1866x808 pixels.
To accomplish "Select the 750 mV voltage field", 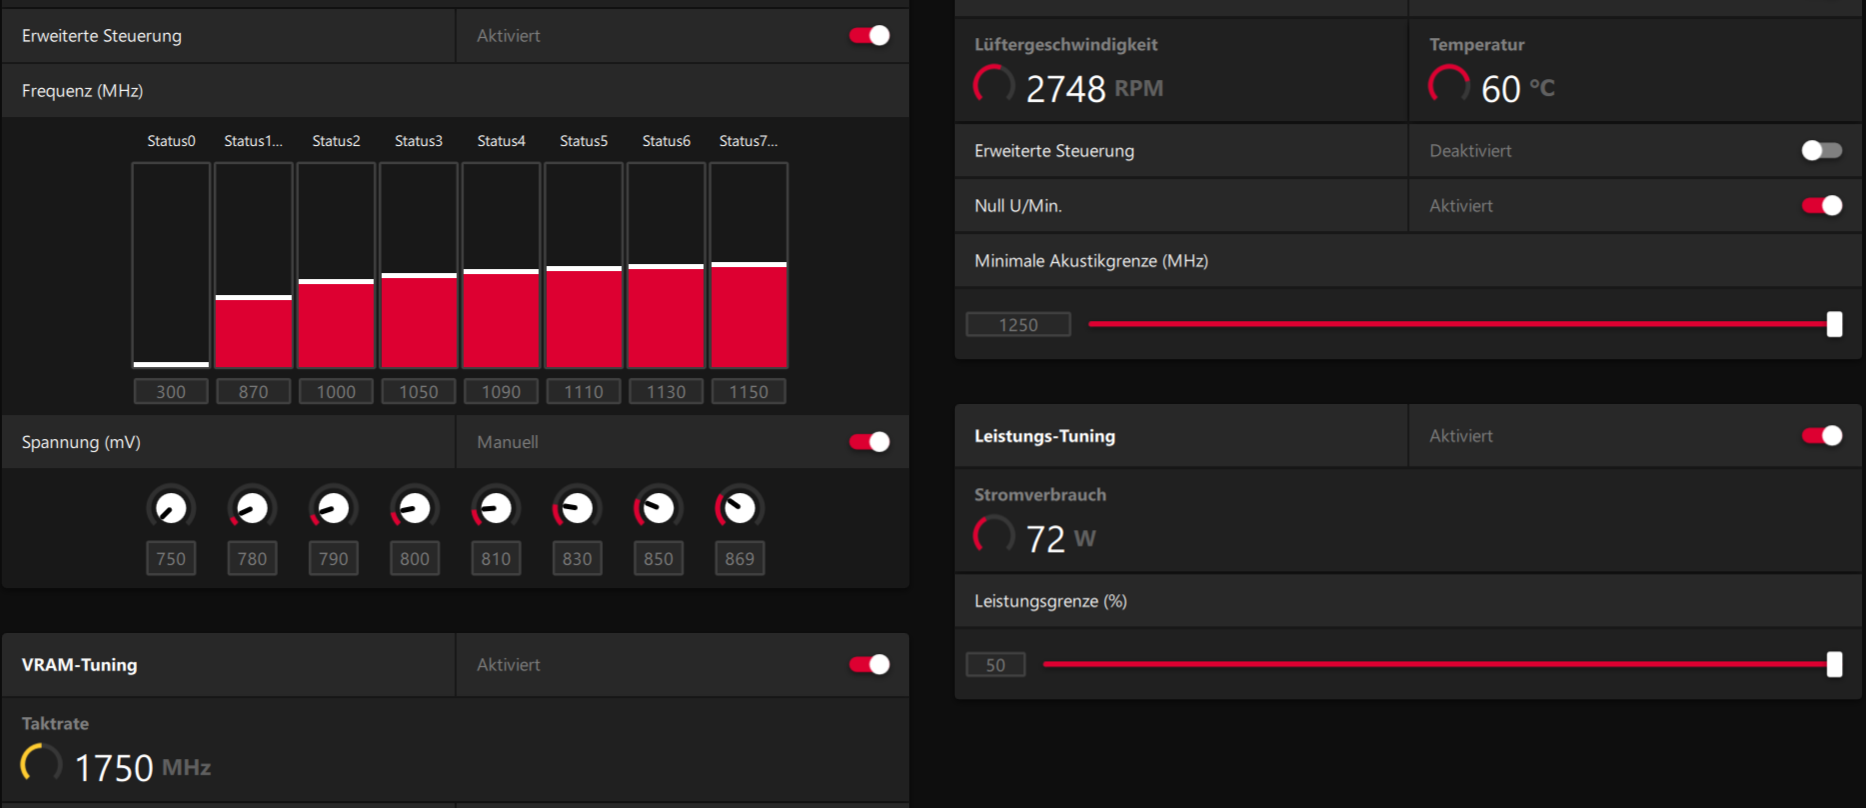I will (171, 559).
